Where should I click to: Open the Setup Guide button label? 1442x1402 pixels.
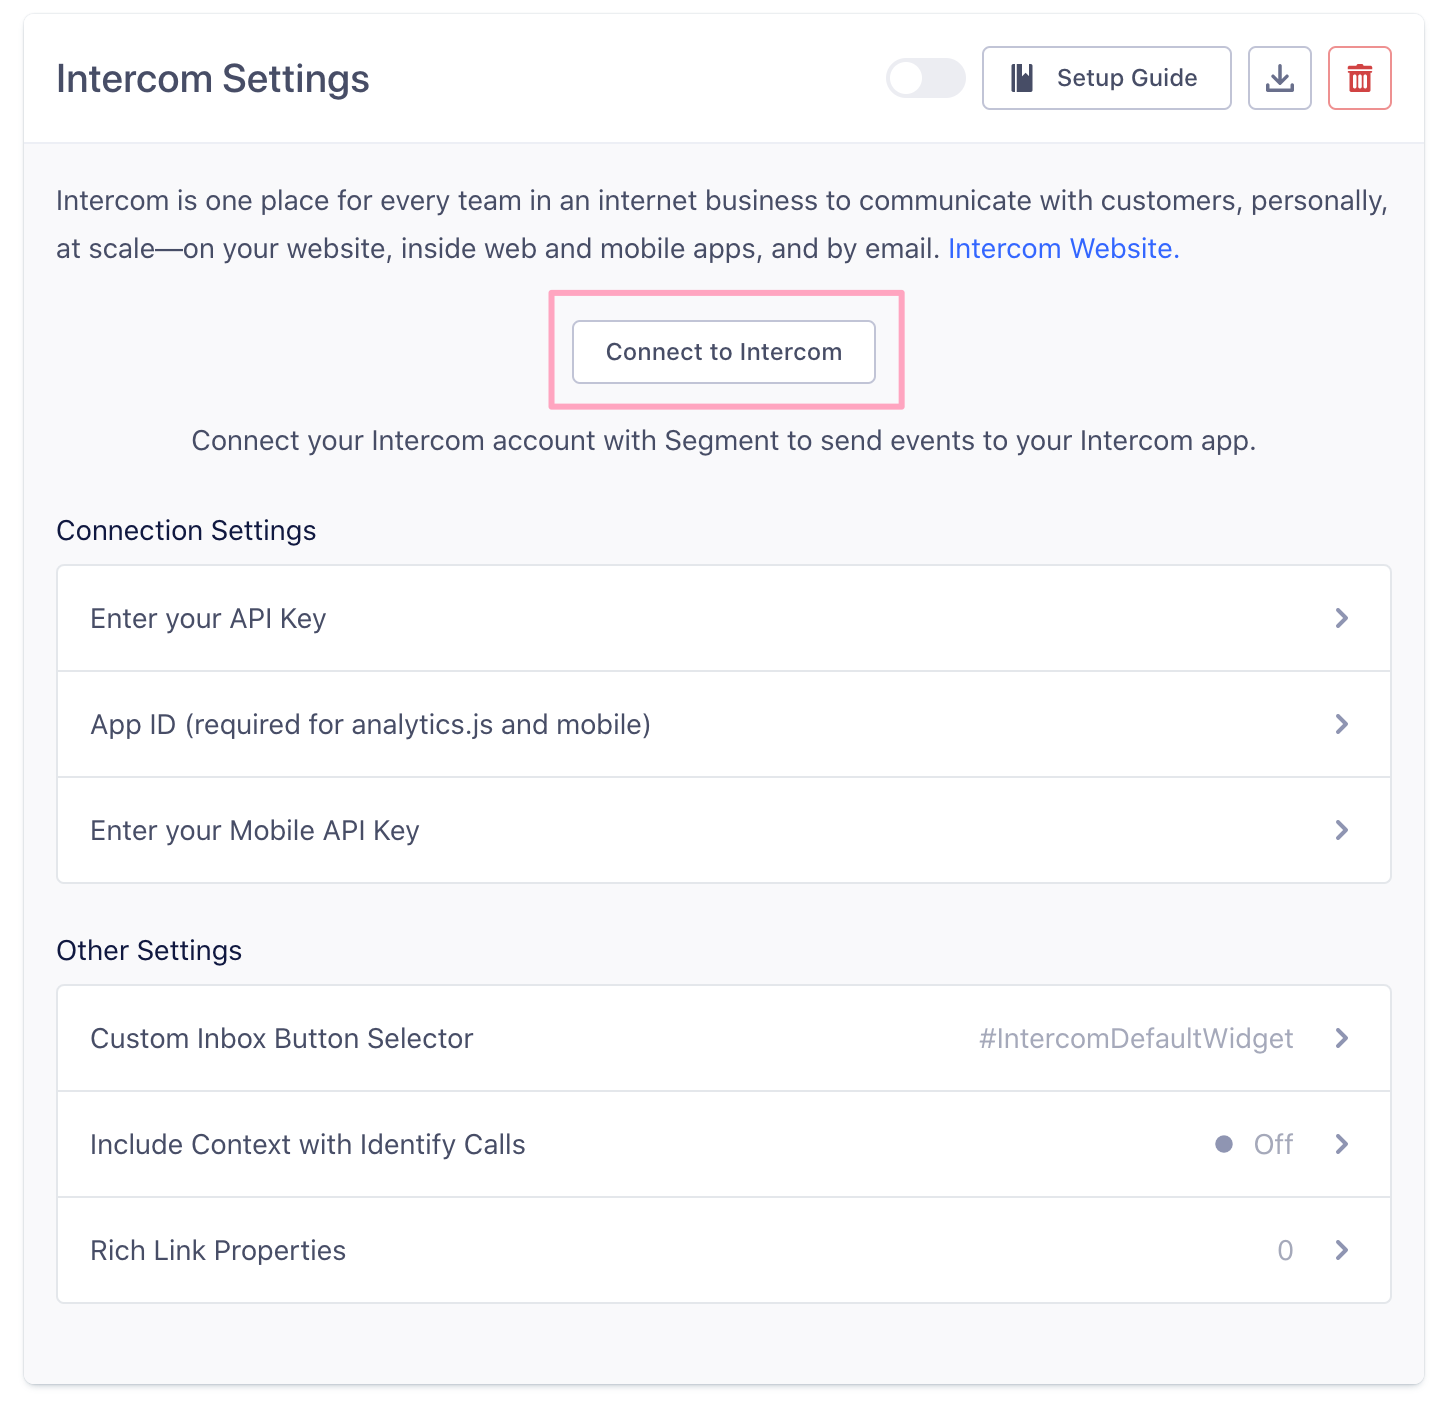tap(1126, 78)
